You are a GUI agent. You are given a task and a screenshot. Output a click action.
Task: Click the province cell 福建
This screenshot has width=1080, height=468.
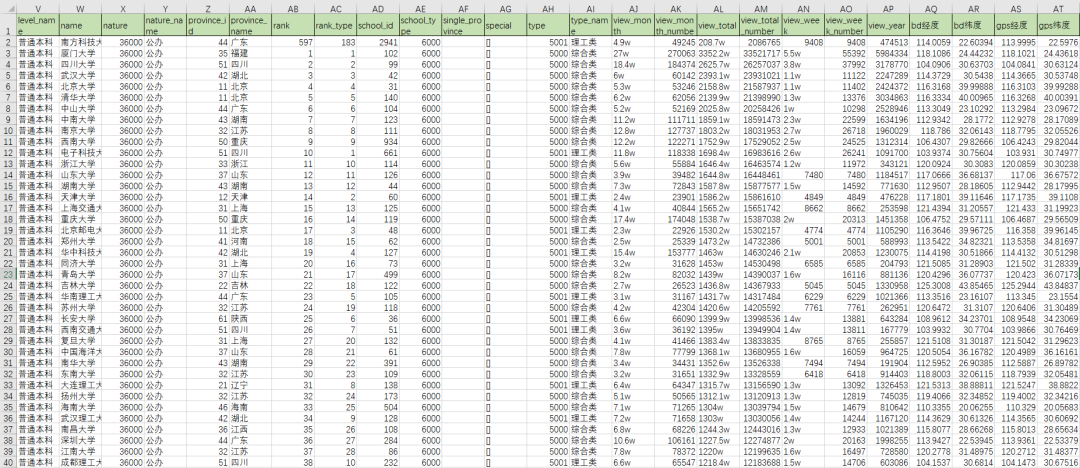click(250, 53)
